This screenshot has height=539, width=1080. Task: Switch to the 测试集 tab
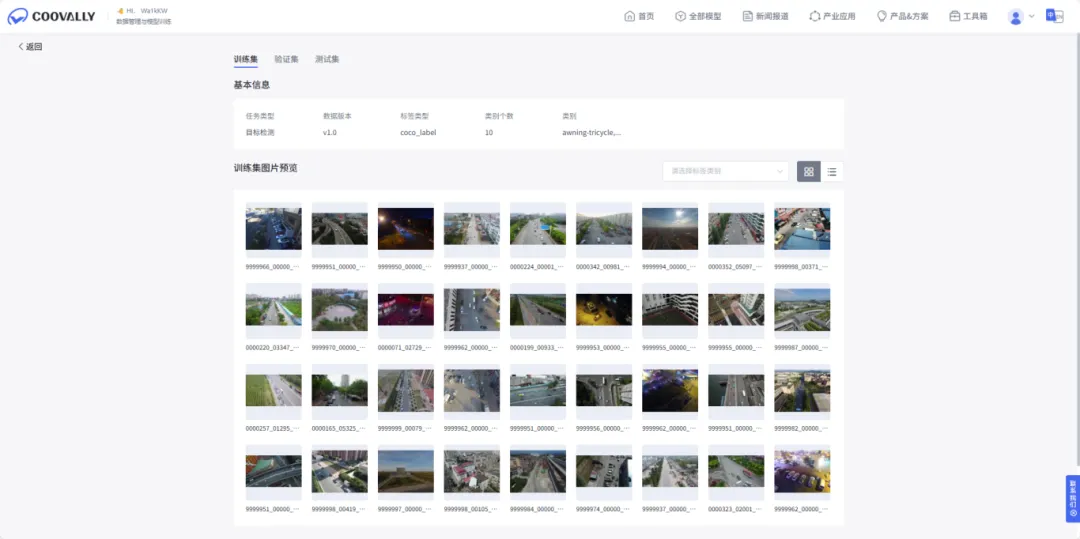pos(327,59)
